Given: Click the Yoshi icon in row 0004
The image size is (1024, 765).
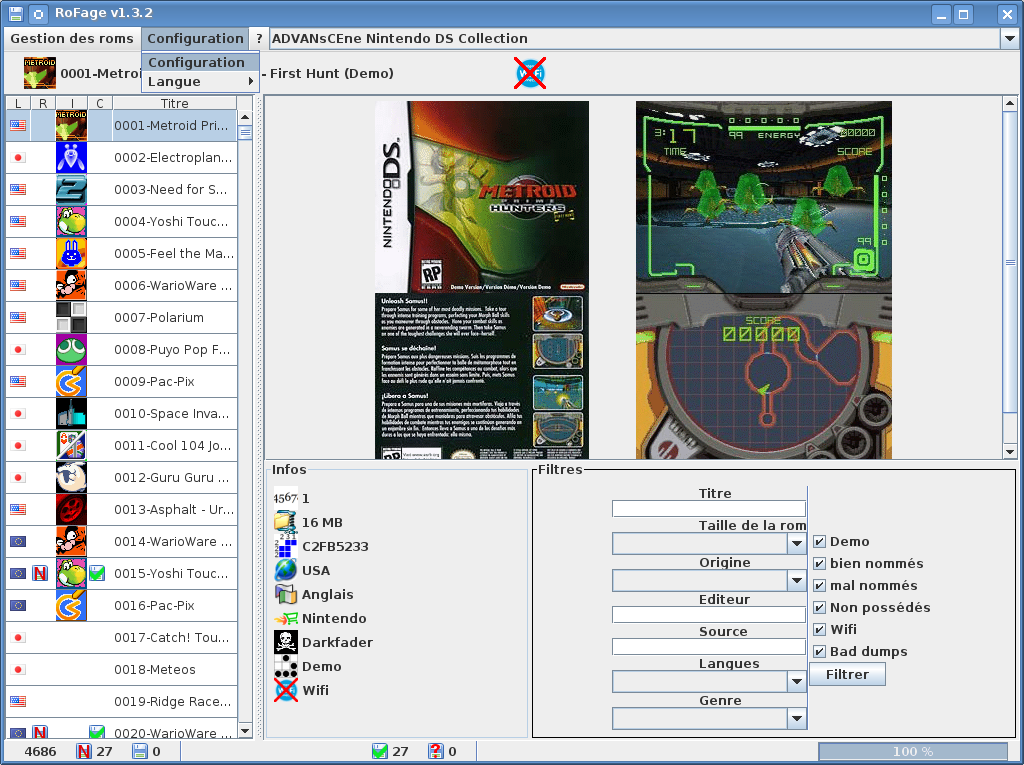Looking at the screenshot, I should [x=71, y=221].
